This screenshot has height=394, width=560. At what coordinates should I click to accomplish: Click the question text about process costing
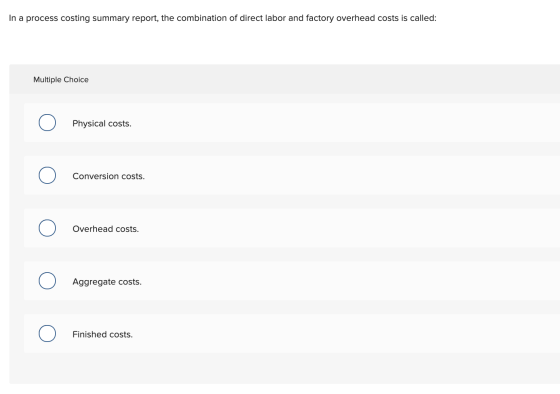222,18
